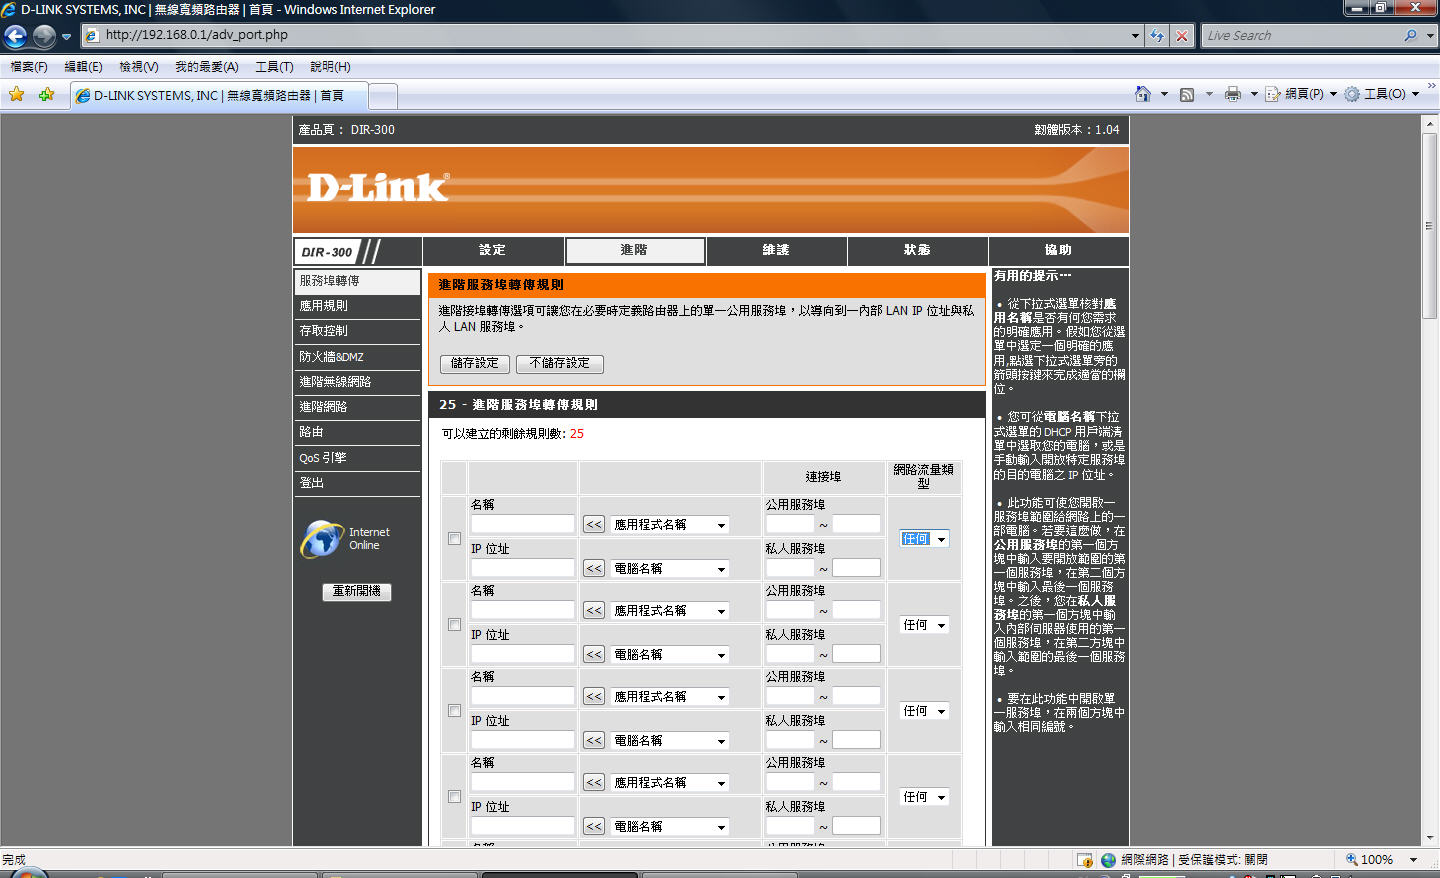Switch to the 設定 tab

click(492, 250)
